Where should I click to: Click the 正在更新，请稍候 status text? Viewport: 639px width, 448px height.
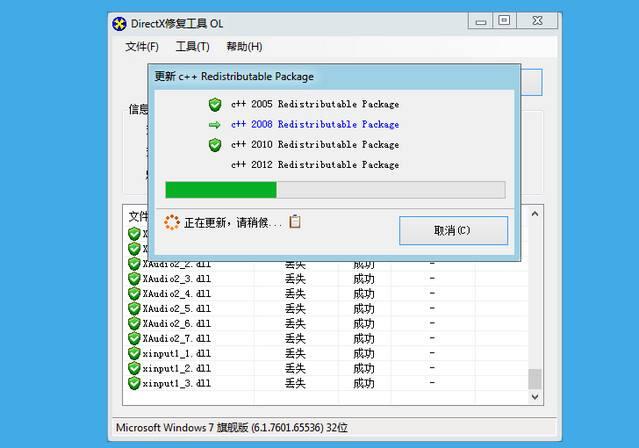(x=233, y=223)
